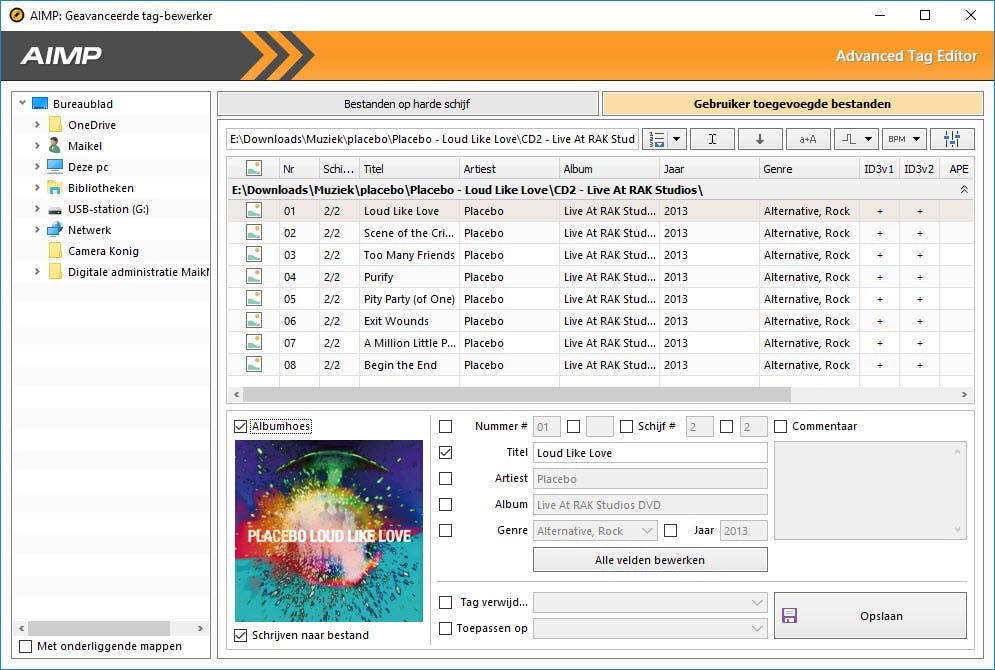Image resolution: width=995 pixels, height=670 pixels.
Task: Open the sliders settings icon in toolbar
Action: coord(952,139)
